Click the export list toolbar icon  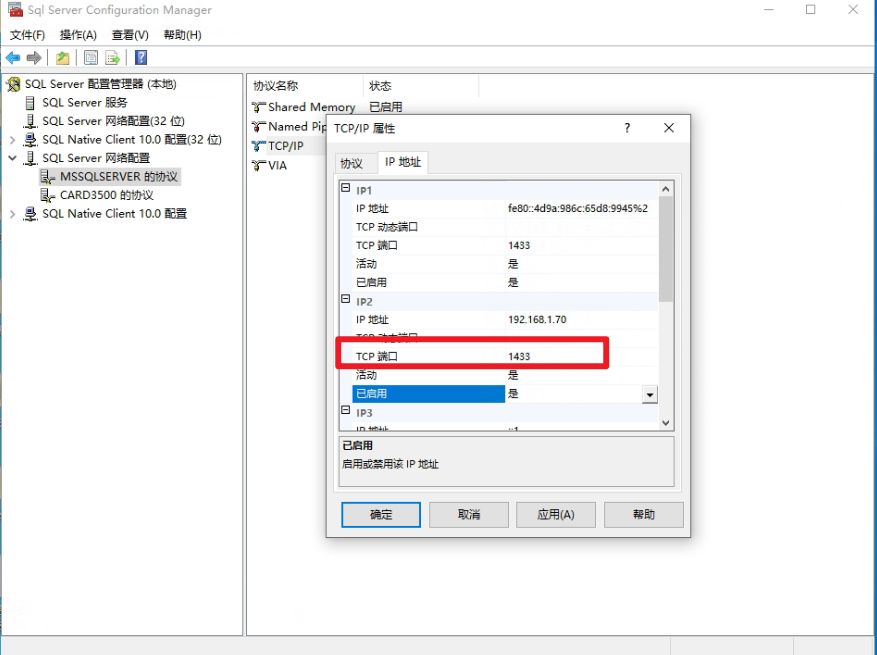point(112,58)
